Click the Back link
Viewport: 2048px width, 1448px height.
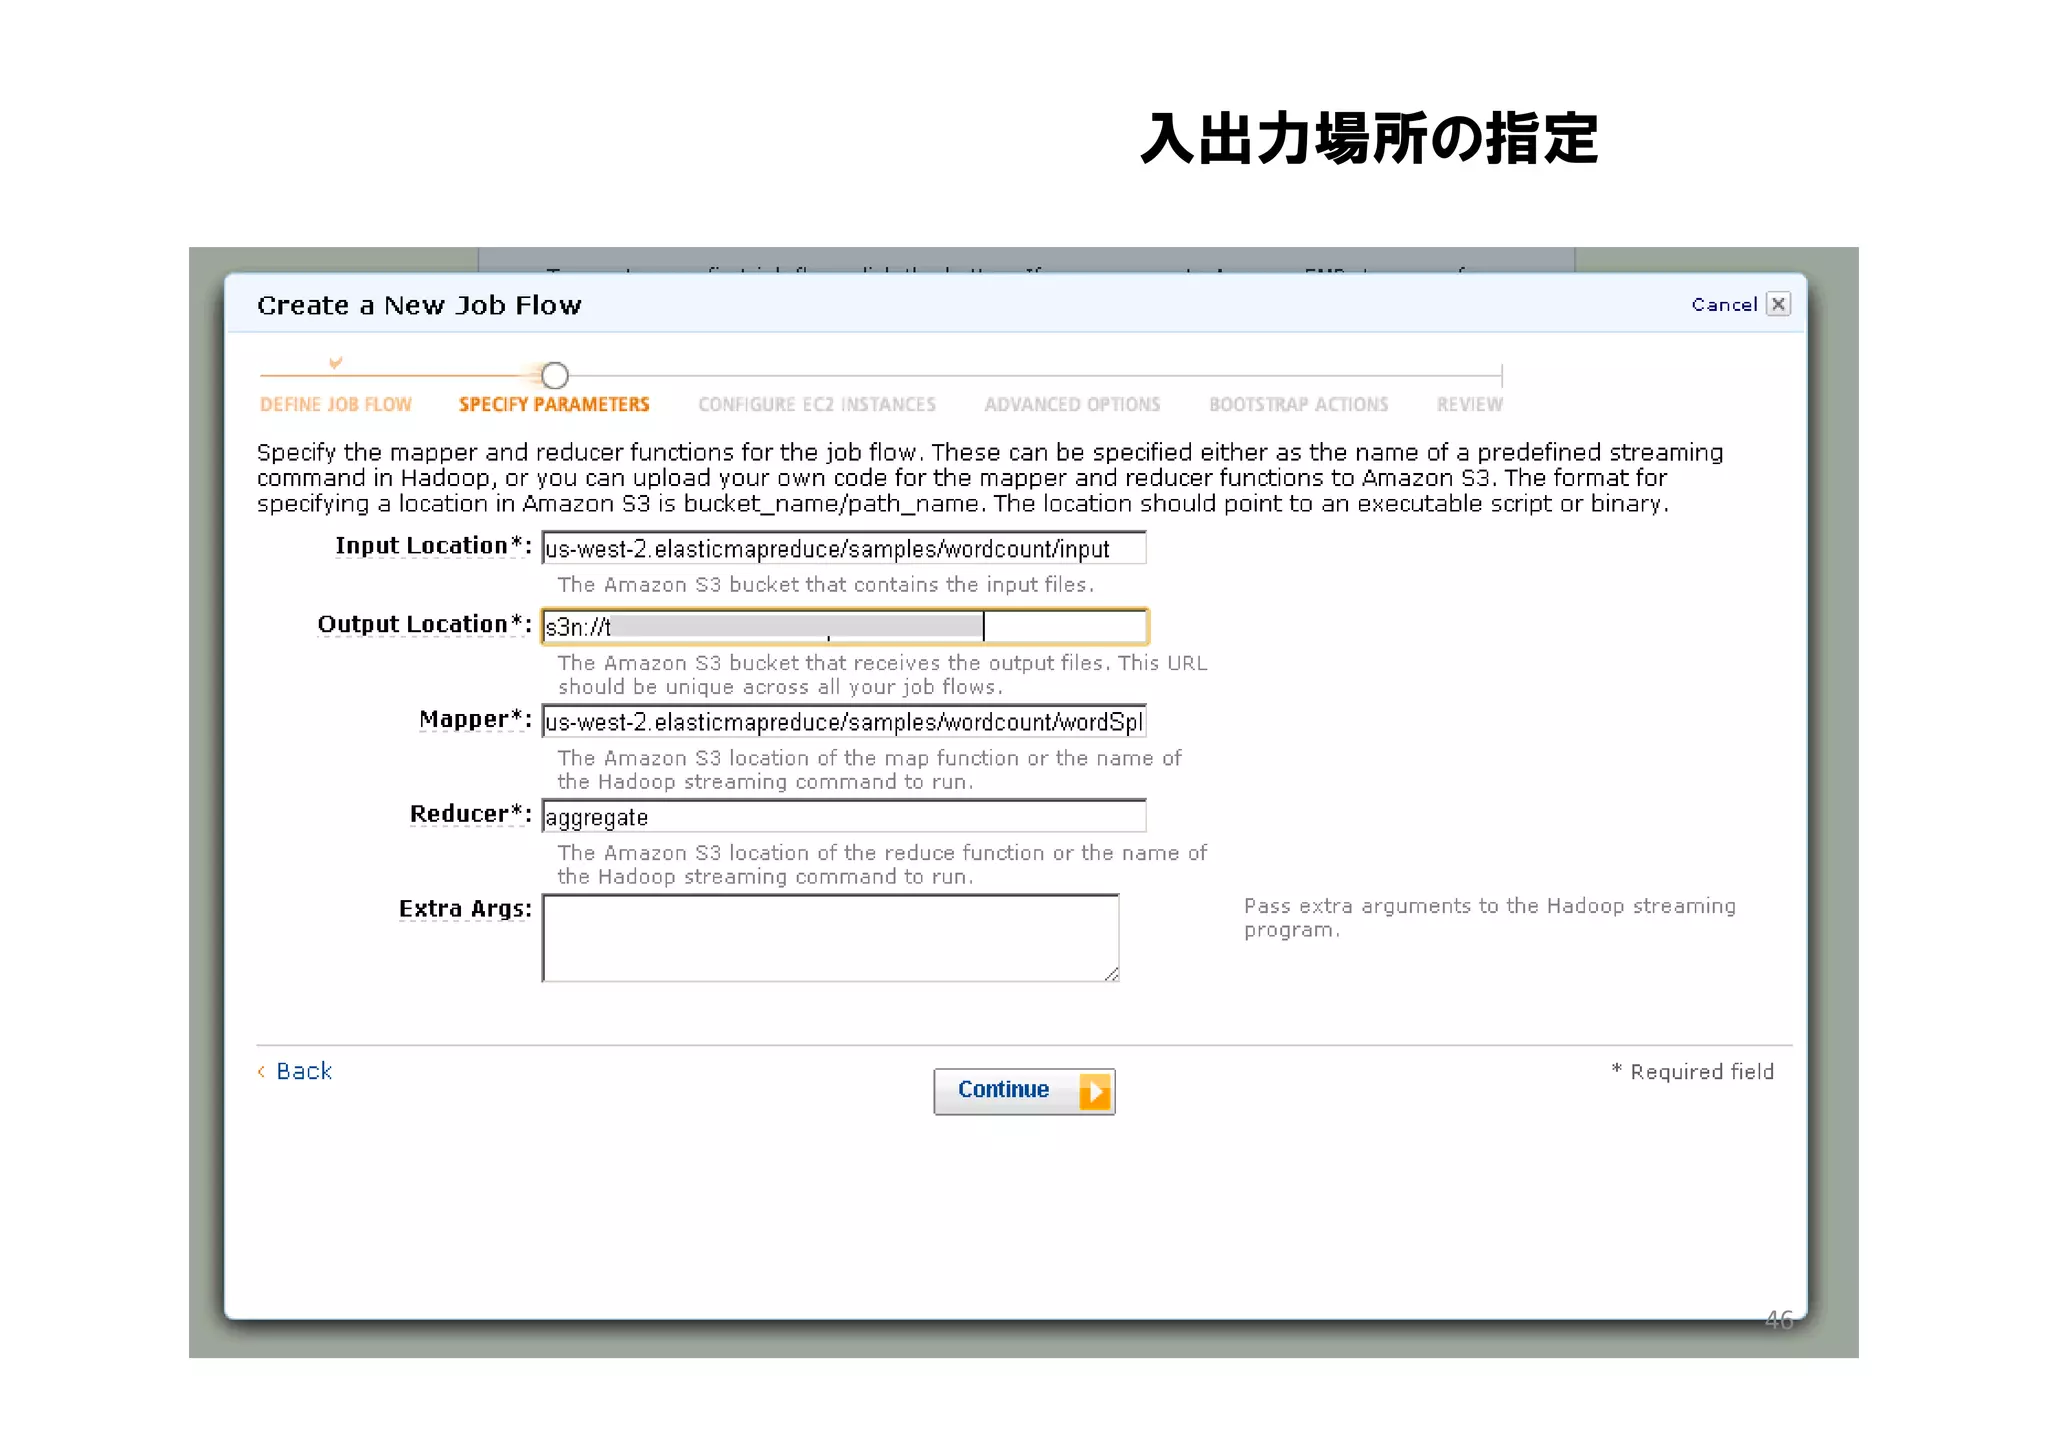click(304, 1071)
